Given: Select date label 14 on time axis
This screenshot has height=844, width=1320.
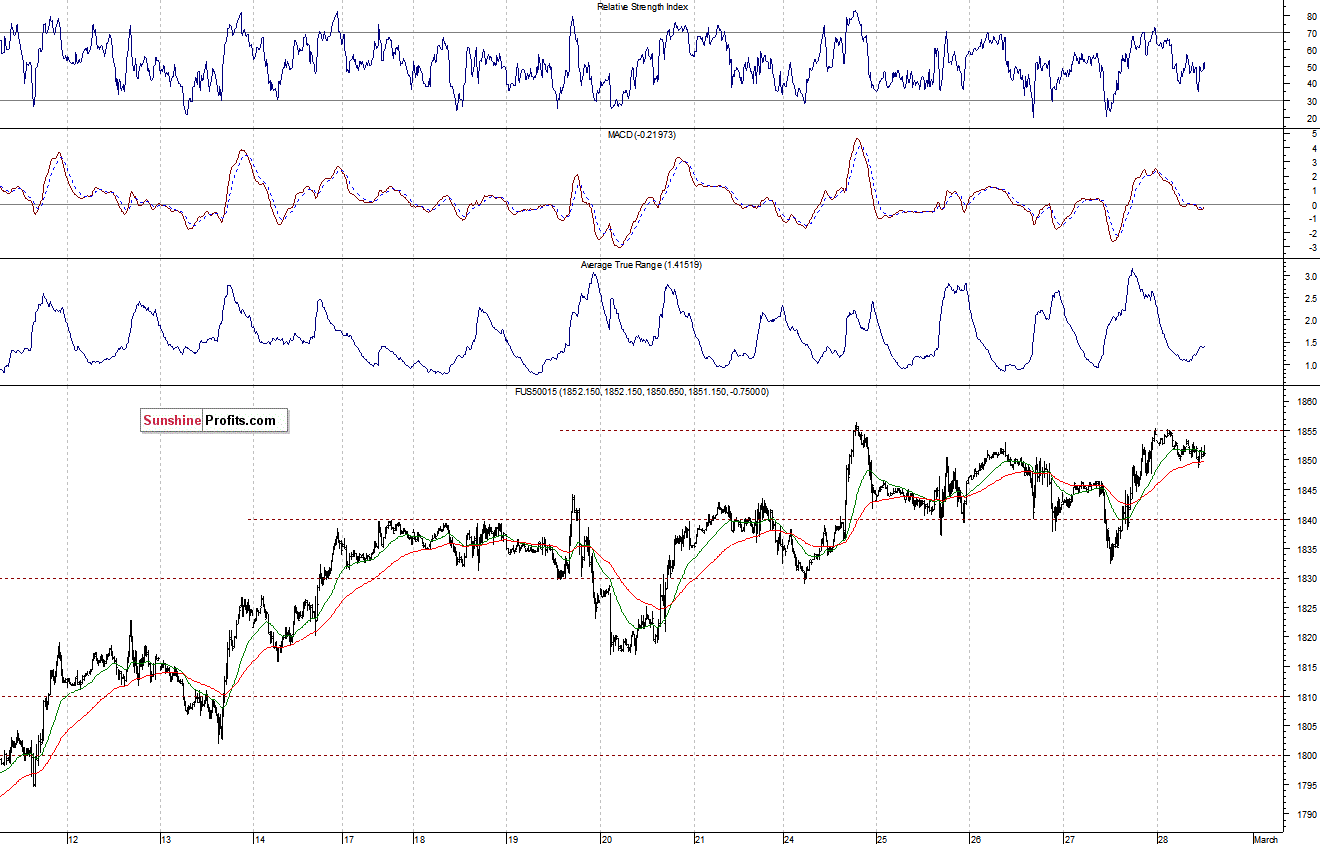Looking at the screenshot, I should 259,838.
